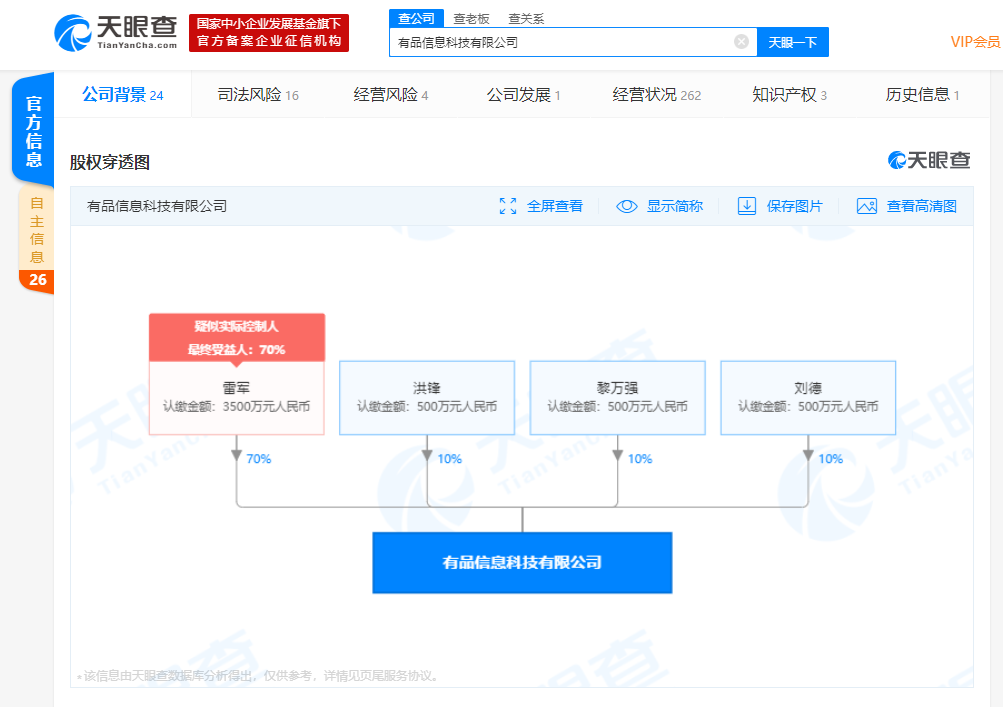Clear search text with the X icon

coord(740,41)
